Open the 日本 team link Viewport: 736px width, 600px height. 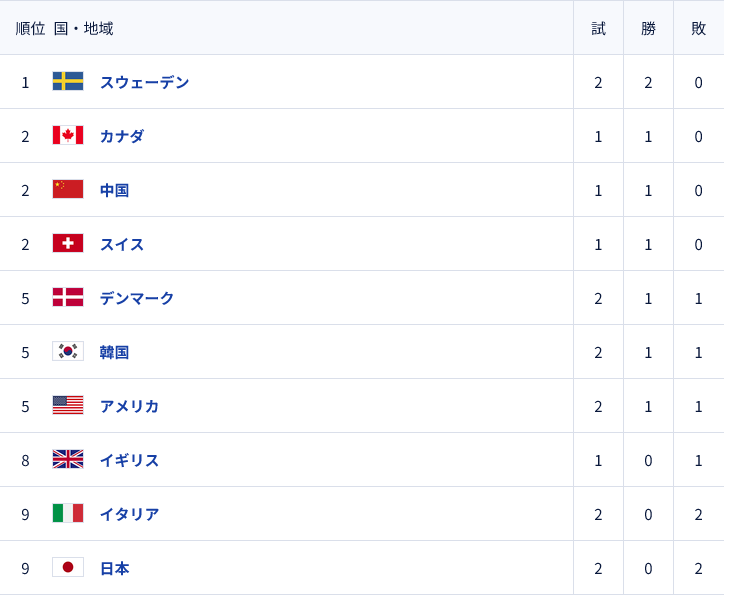[114, 568]
